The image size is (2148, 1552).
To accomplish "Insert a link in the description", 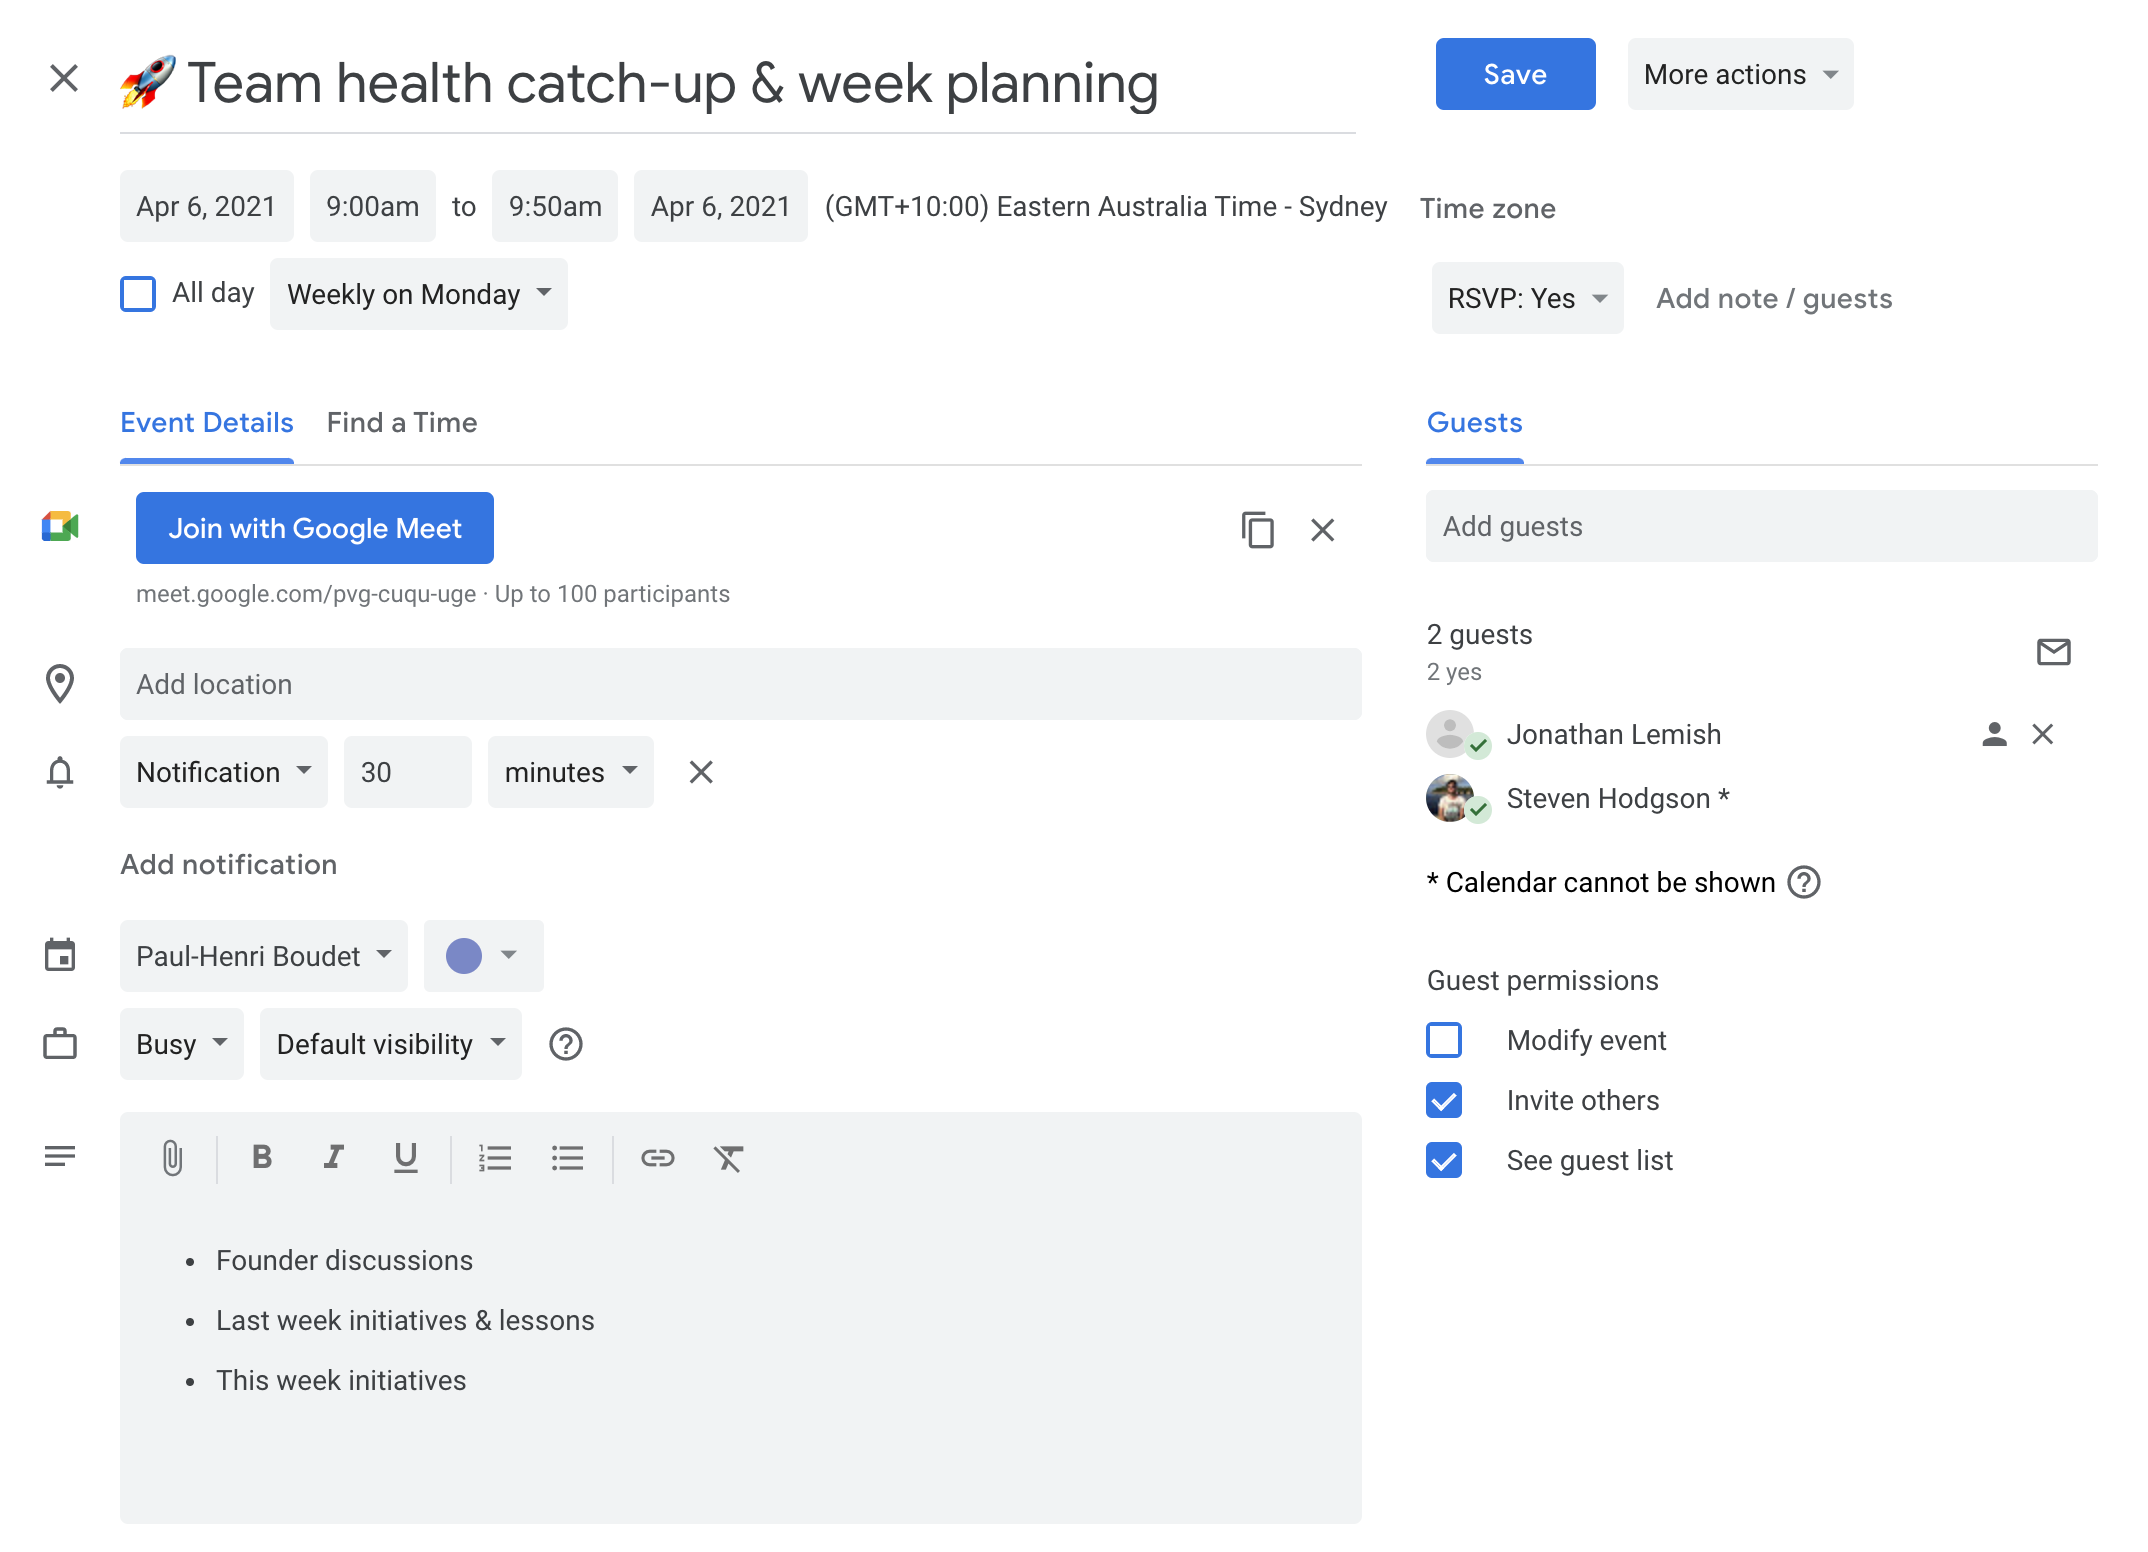I will point(657,1158).
